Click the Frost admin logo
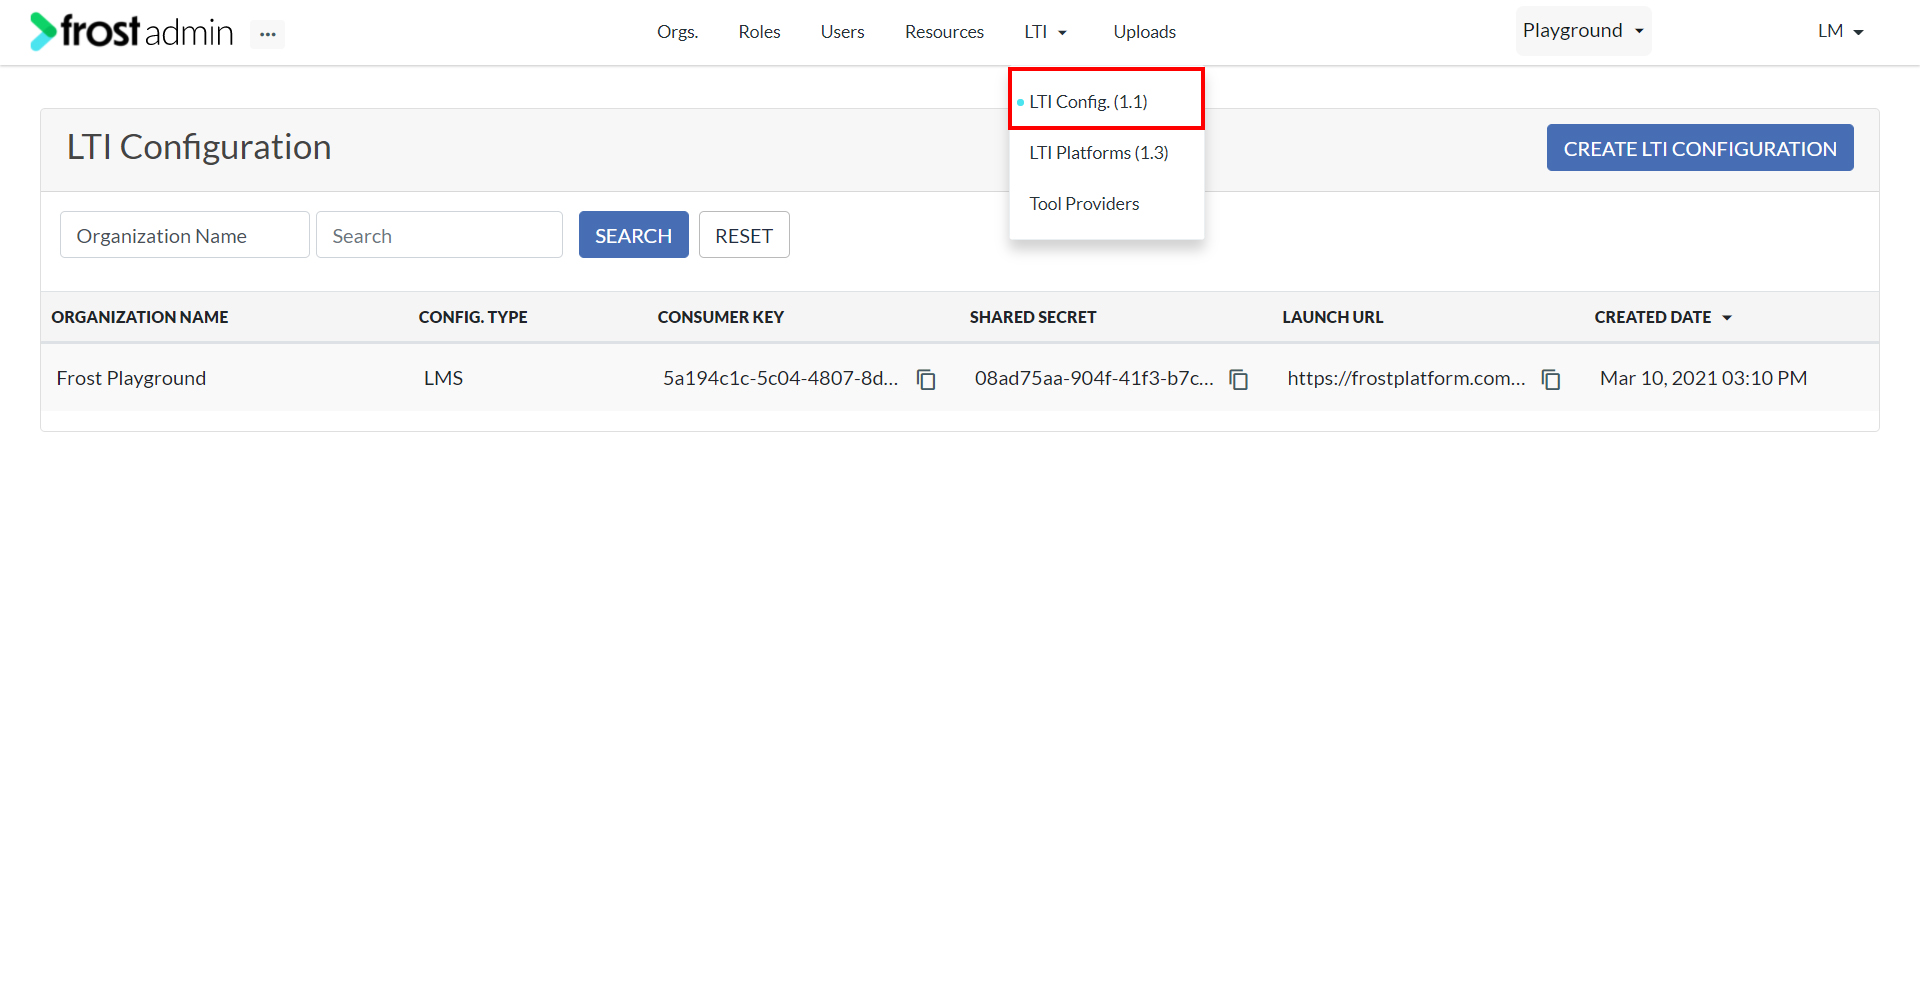This screenshot has height=991, width=1920. click(x=130, y=31)
